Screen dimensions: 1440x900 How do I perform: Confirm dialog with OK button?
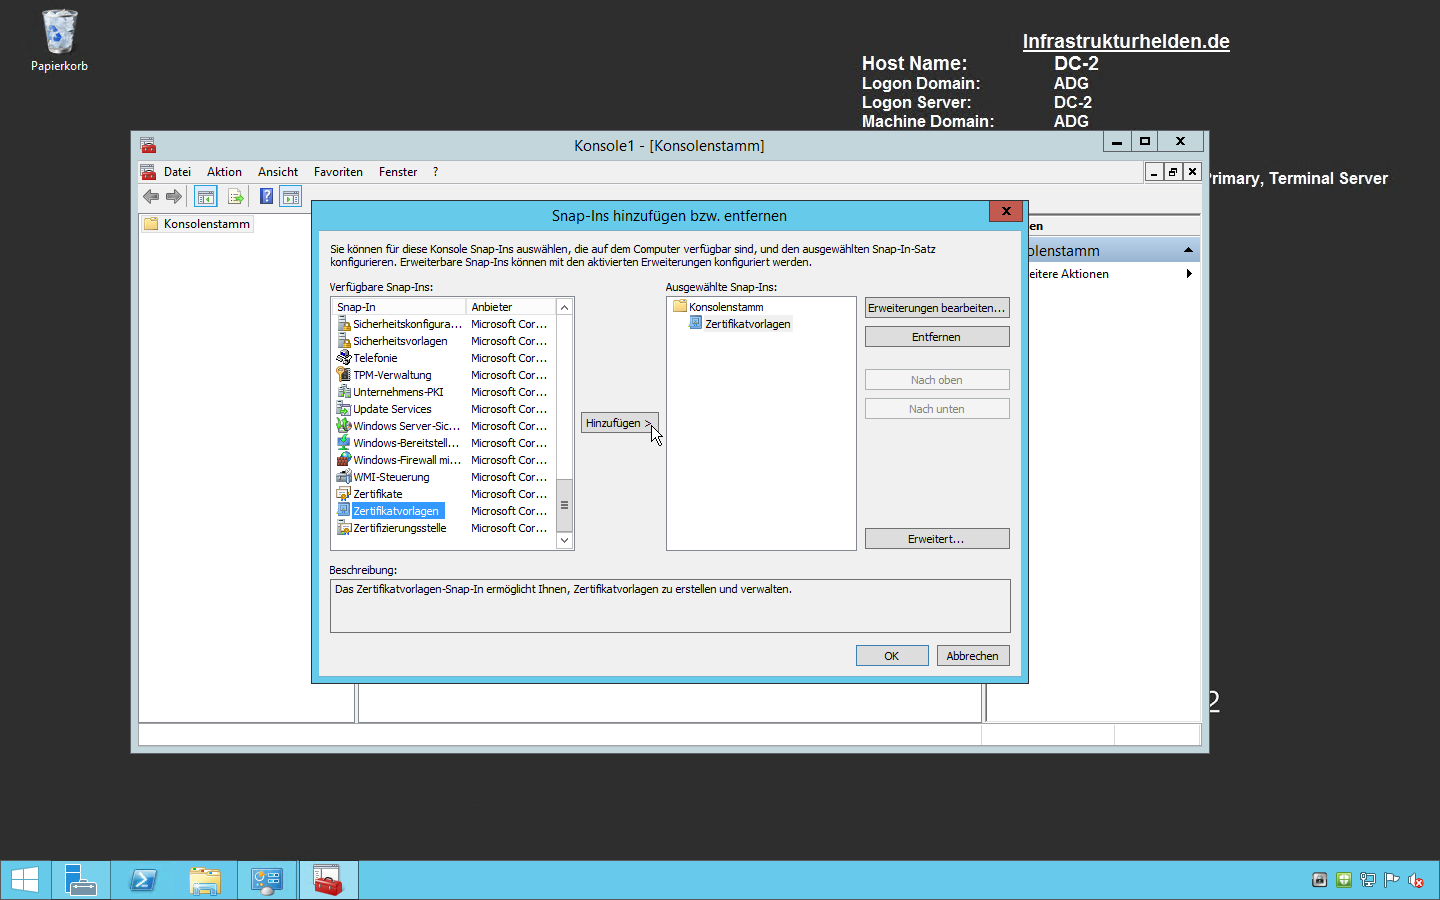[892, 656]
